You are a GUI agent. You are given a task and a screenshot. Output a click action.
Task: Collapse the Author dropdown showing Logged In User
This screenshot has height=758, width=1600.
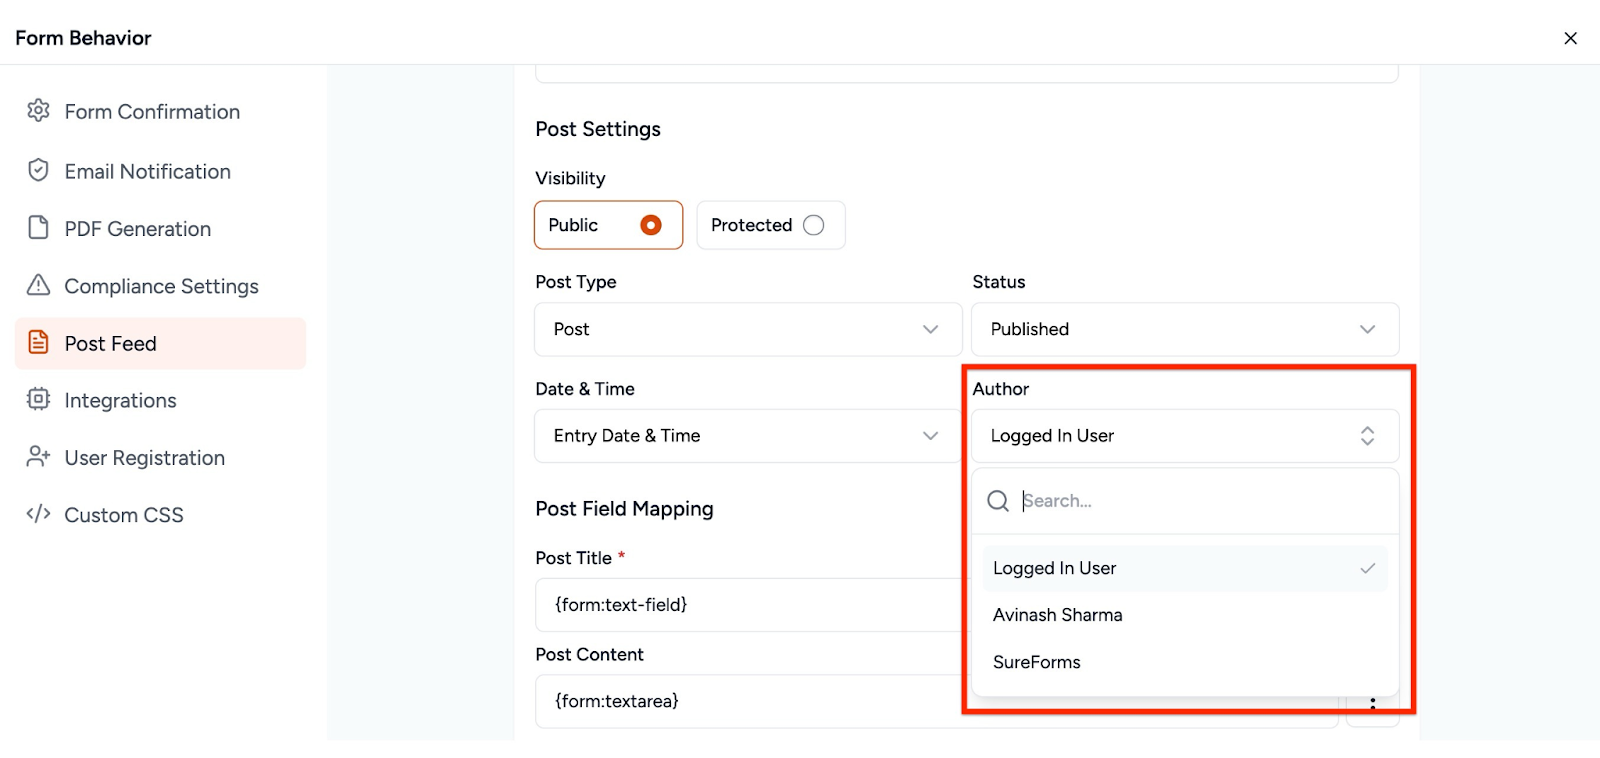[x=1184, y=436]
